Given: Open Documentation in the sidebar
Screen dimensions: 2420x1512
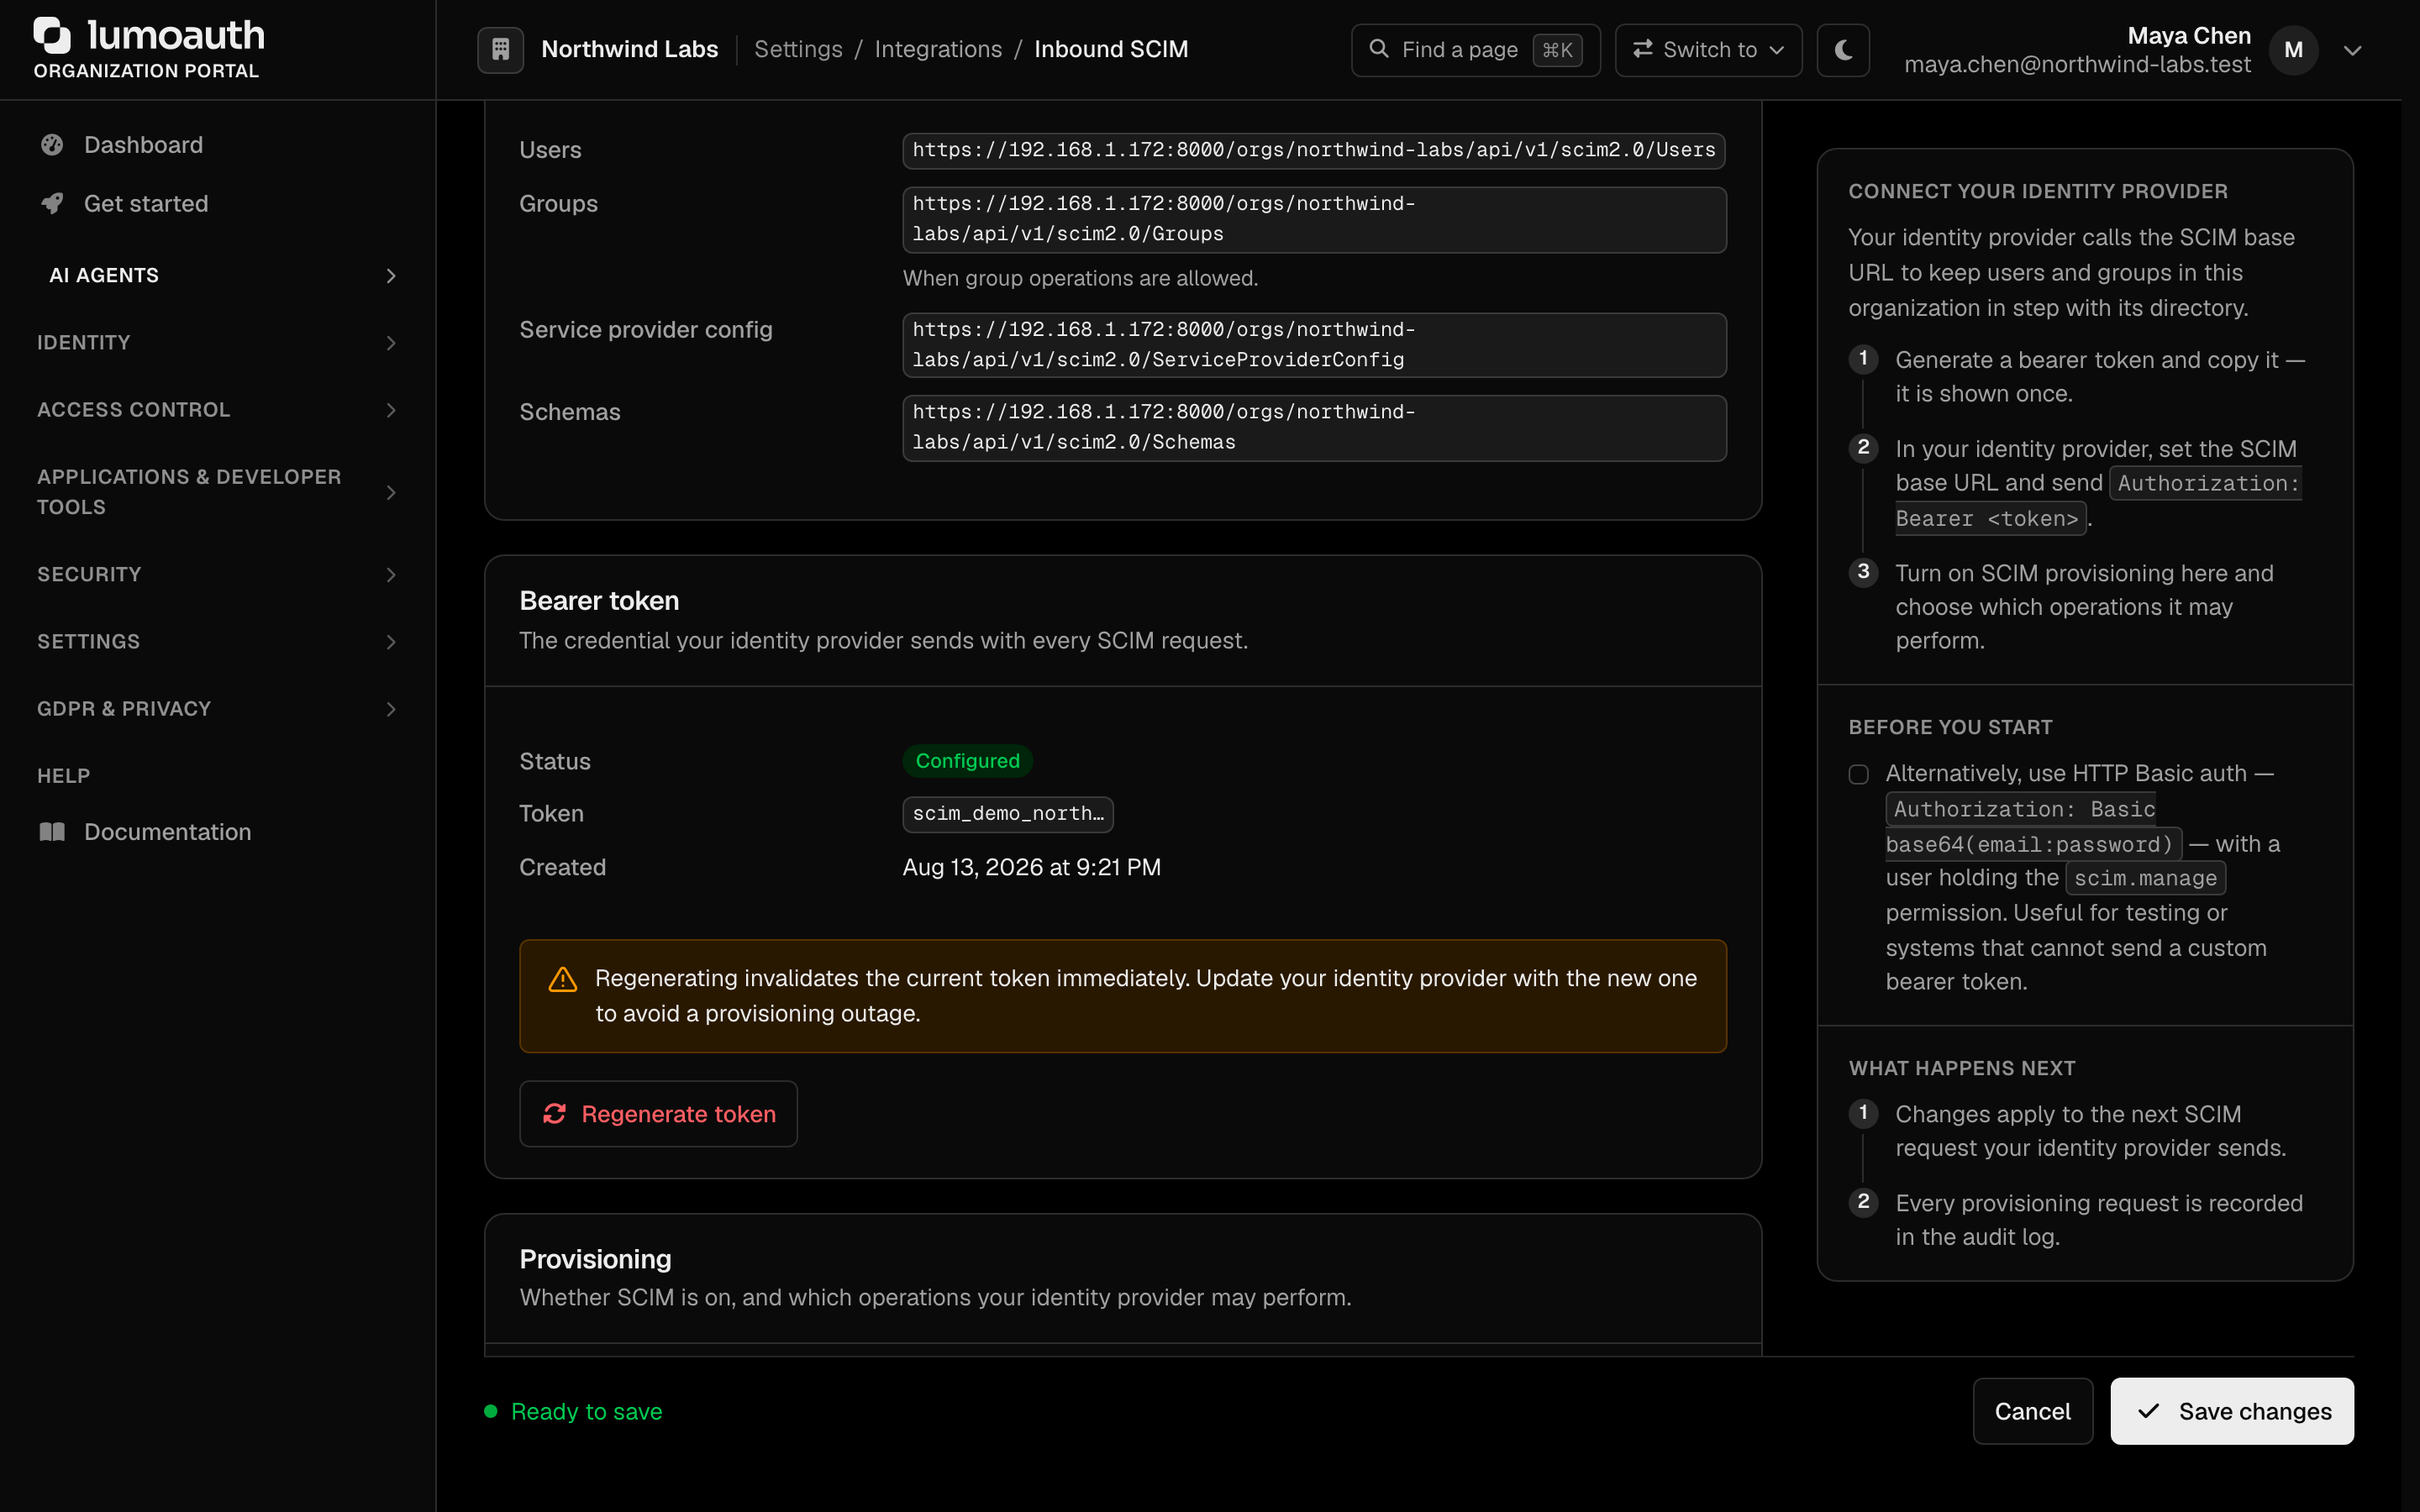Looking at the screenshot, I should [x=218, y=832].
